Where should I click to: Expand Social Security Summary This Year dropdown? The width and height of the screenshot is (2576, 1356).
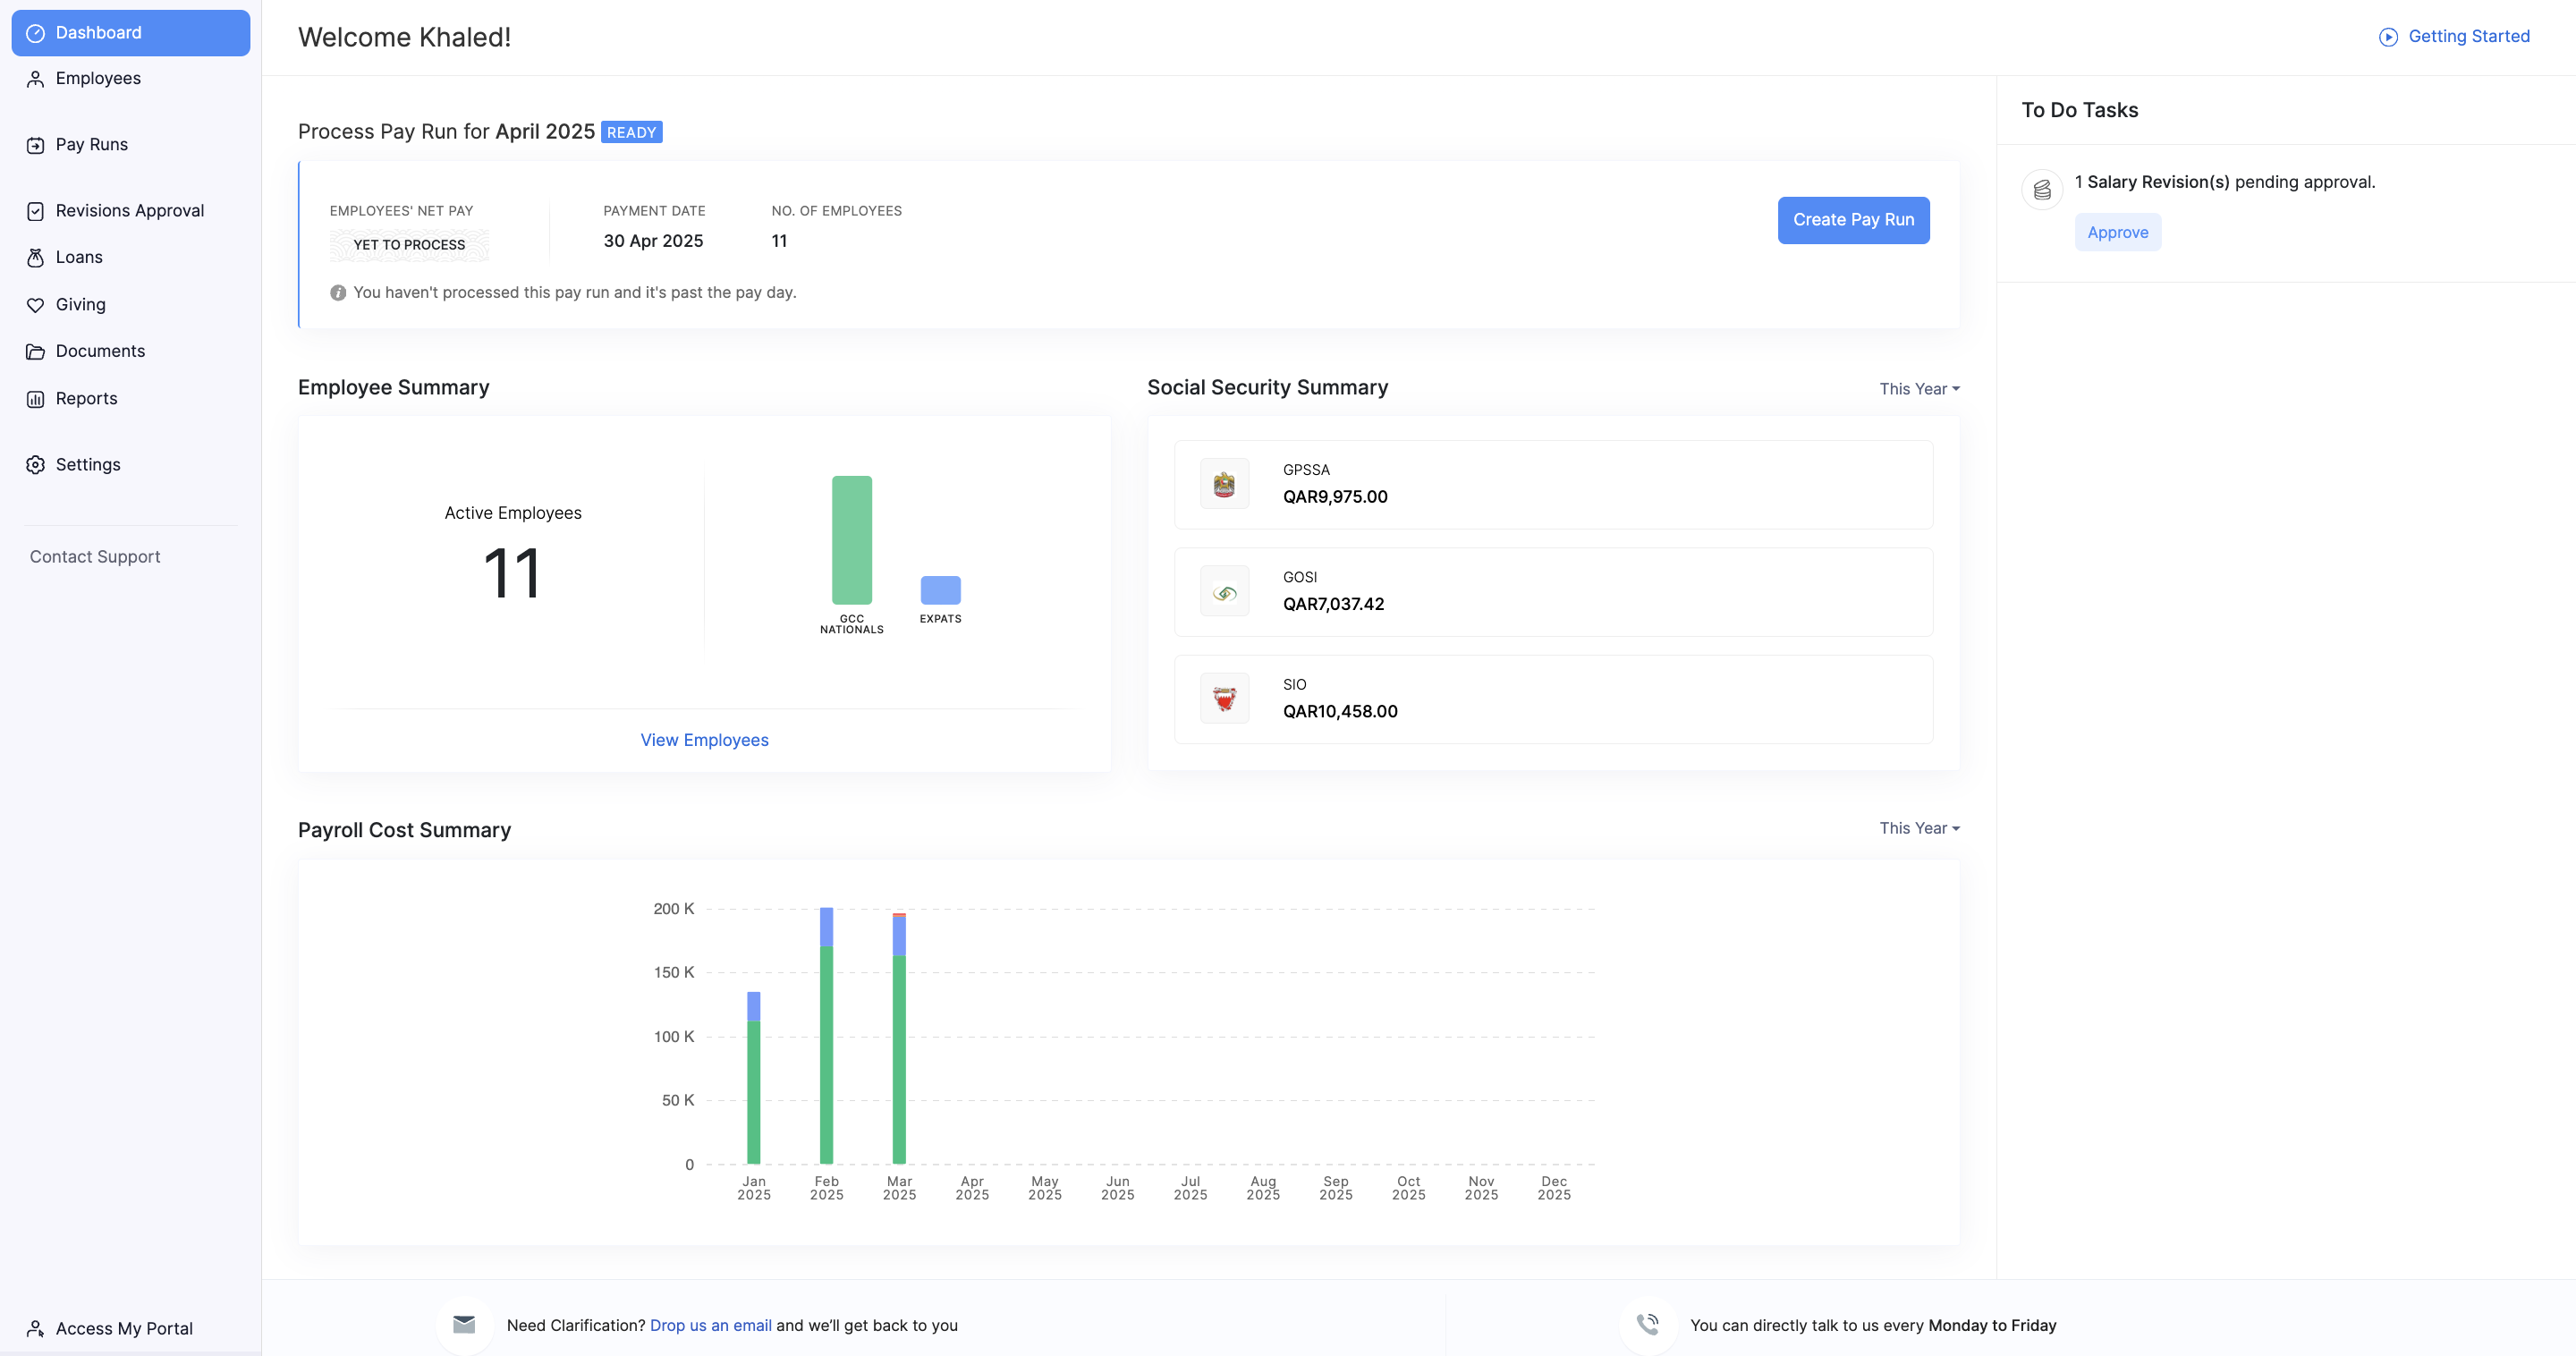(1918, 389)
